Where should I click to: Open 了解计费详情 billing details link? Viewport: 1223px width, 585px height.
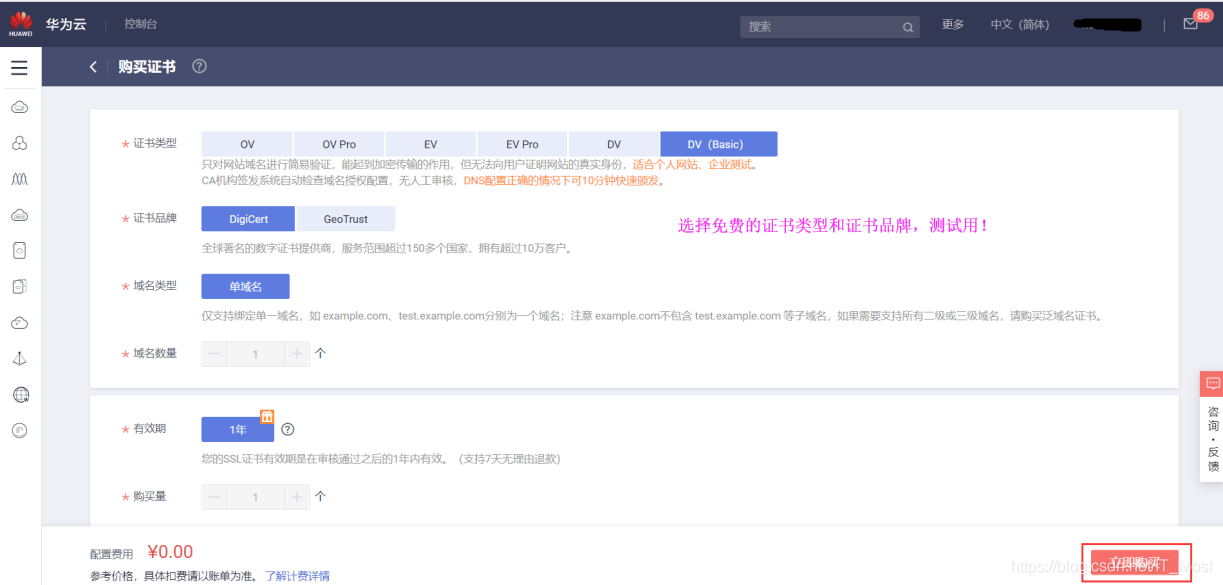(x=297, y=576)
